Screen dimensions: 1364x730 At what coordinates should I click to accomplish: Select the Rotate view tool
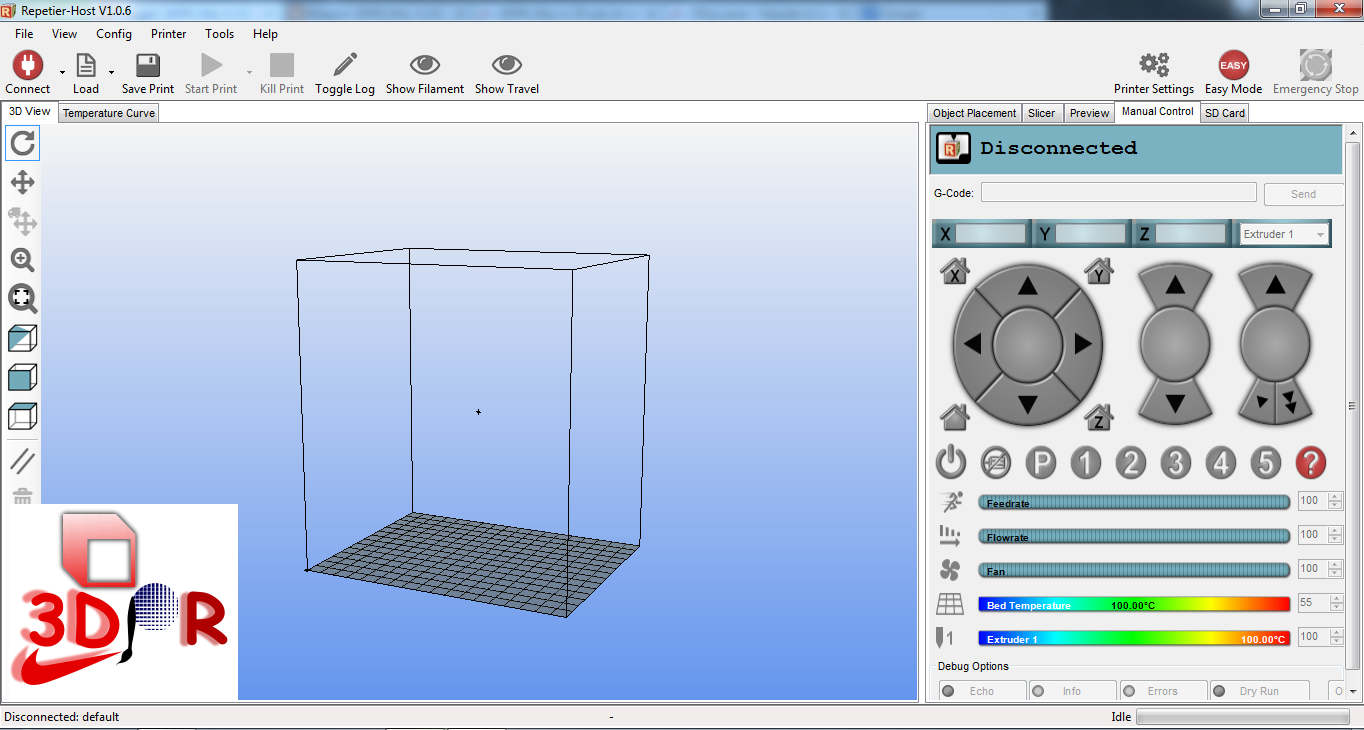point(21,143)
